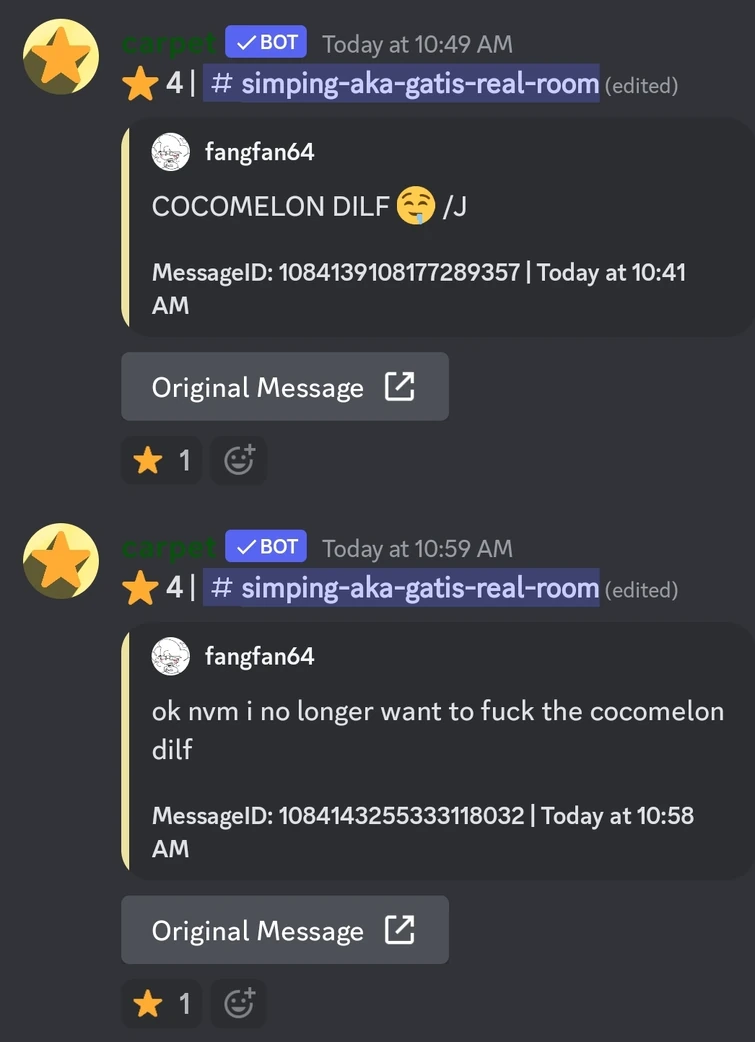Open fangfan64's avatar in the 'ok nvm' embed
The width and height of the screenshot is (755, 1042).
click(171, 657)
